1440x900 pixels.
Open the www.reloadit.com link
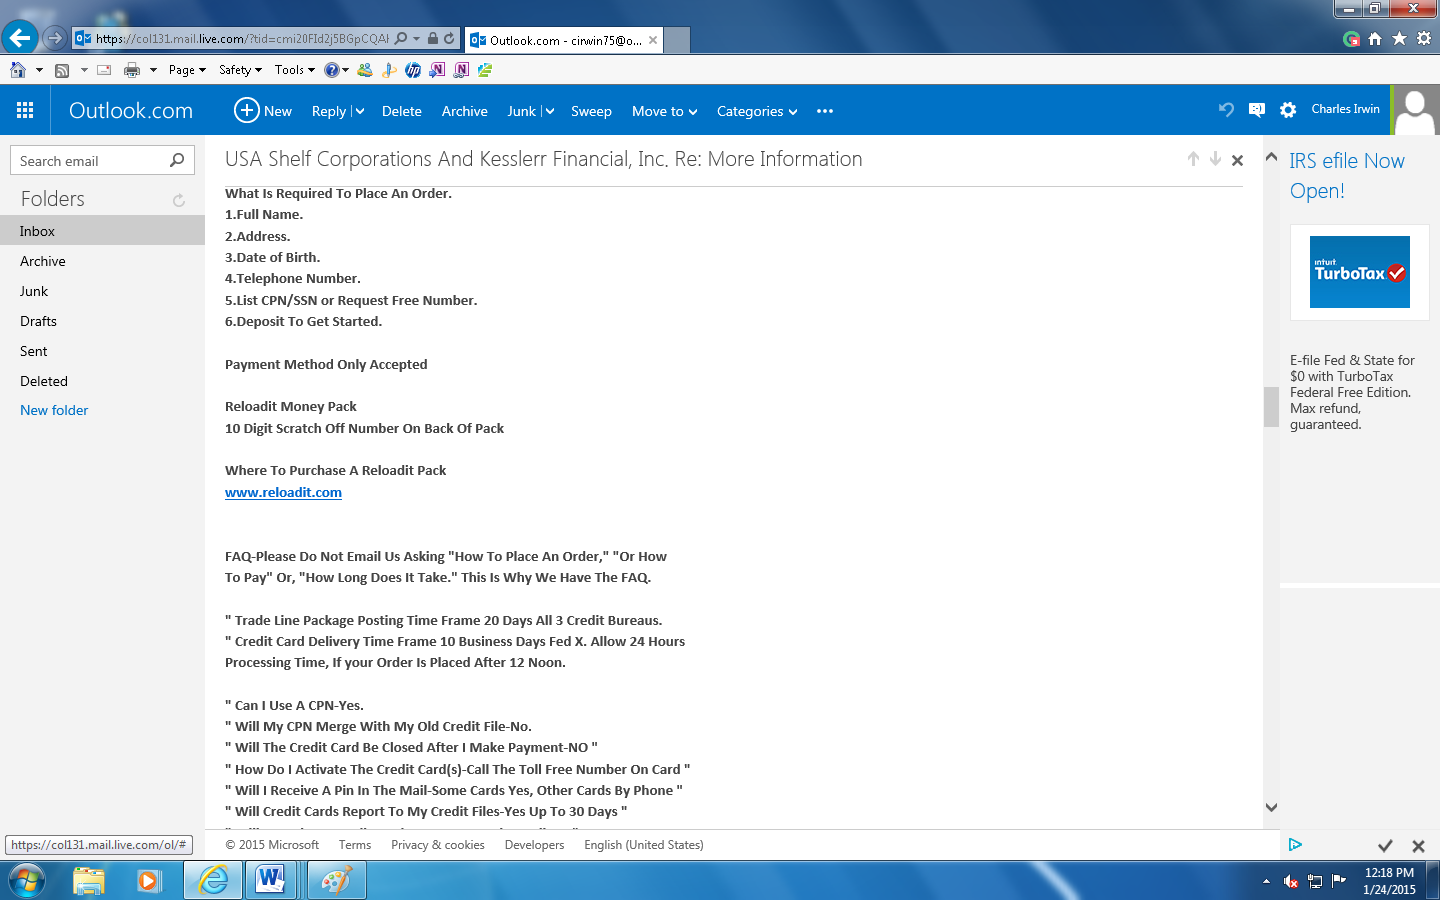[x=283, y=492]
